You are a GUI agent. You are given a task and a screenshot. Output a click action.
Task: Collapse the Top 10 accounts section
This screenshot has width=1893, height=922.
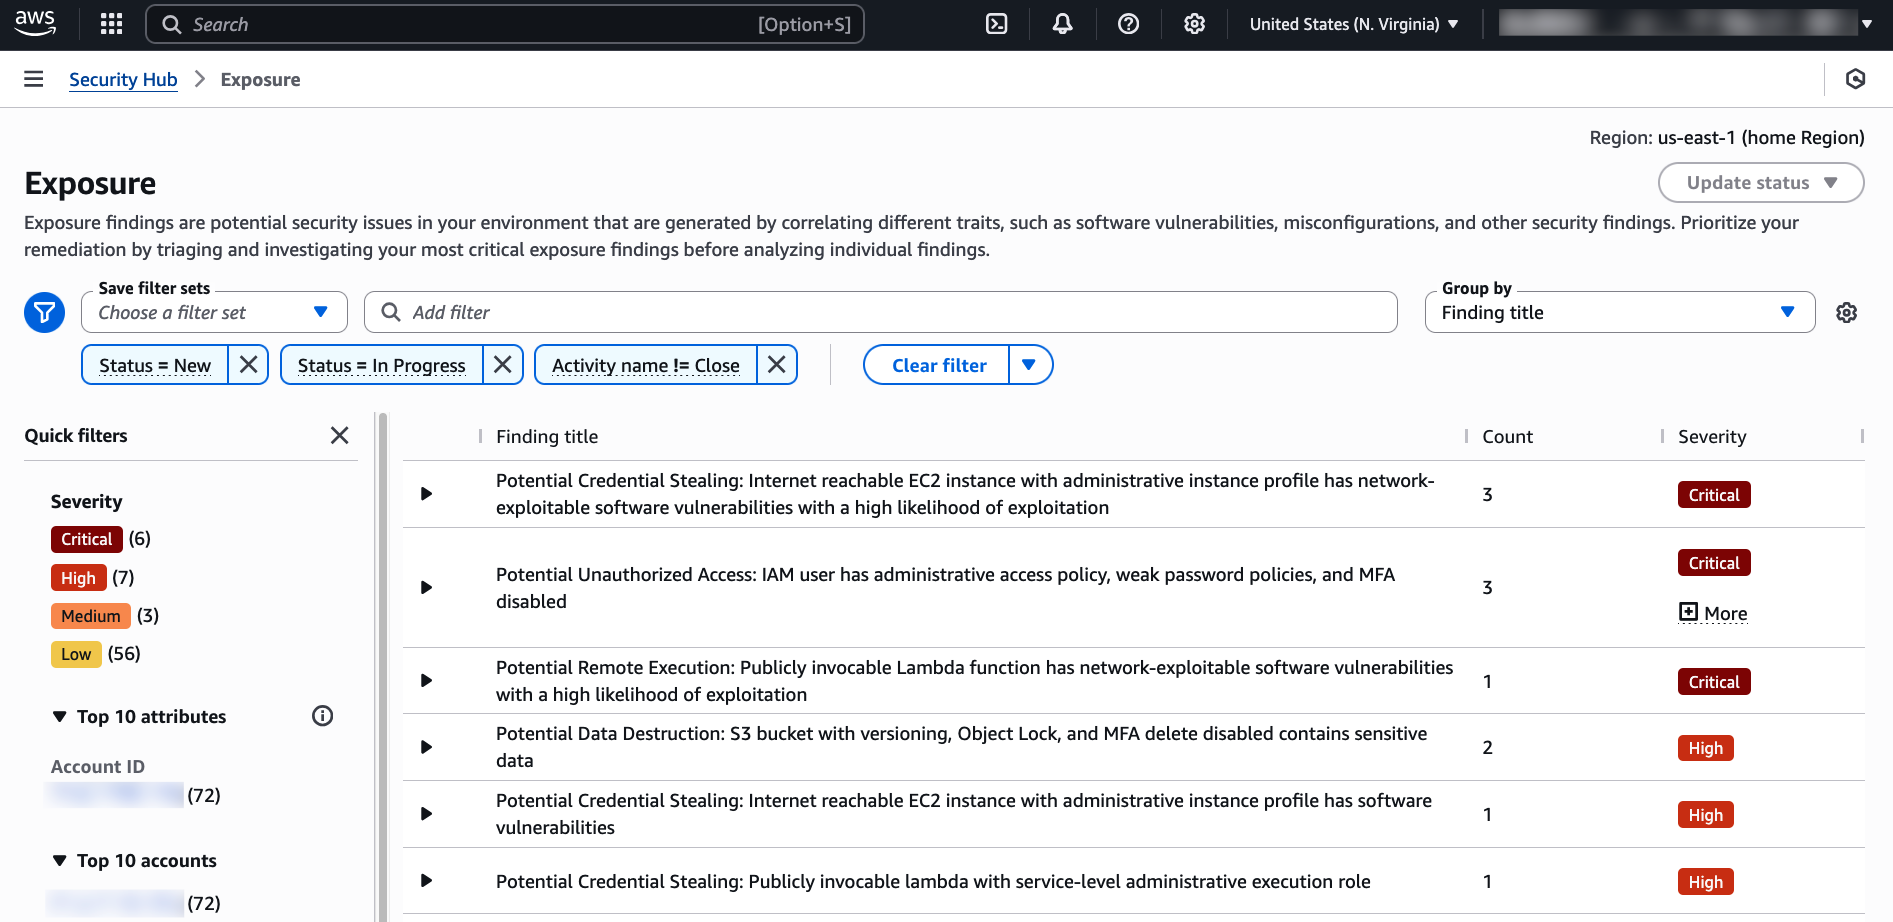pos(59,861)
